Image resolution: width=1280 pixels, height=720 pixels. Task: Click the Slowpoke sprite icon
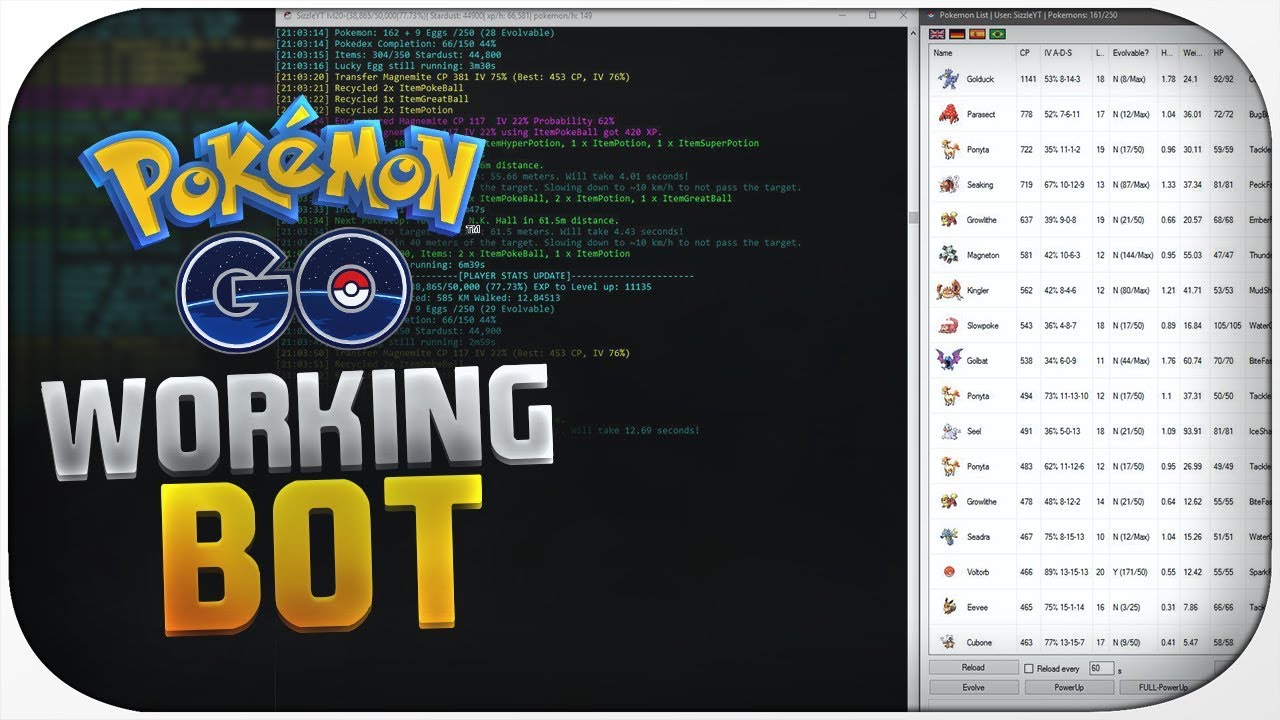[x=948, y=325]
